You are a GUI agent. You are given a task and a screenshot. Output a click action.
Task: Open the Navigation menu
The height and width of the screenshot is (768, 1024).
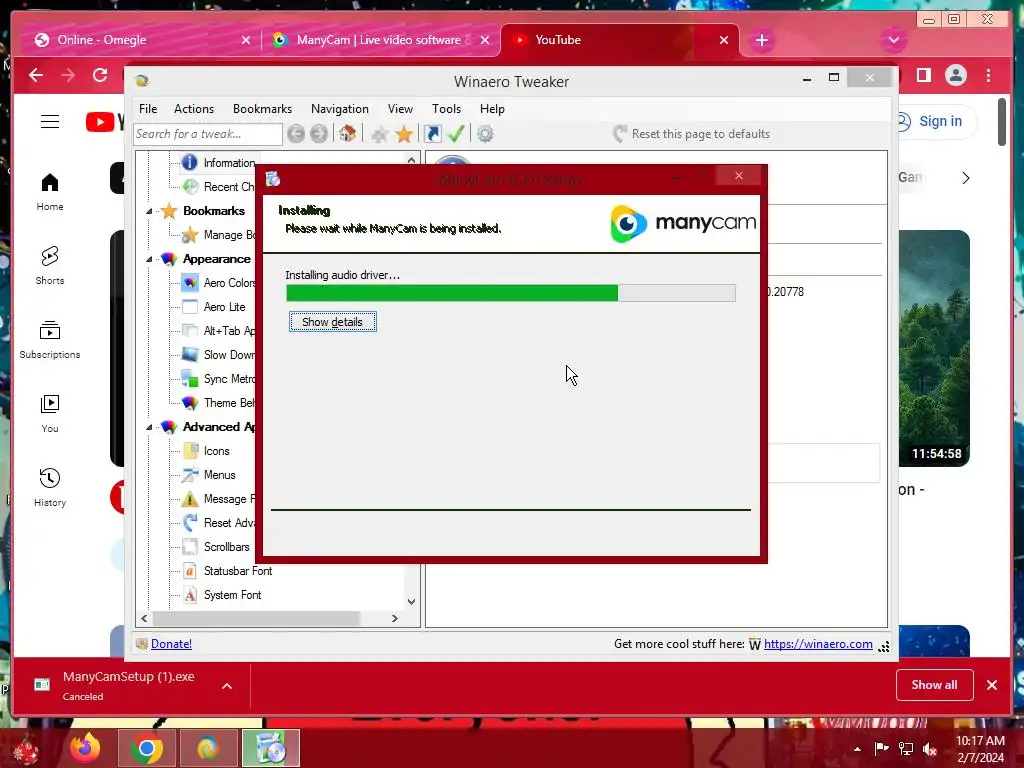click(x=340, y=109)
